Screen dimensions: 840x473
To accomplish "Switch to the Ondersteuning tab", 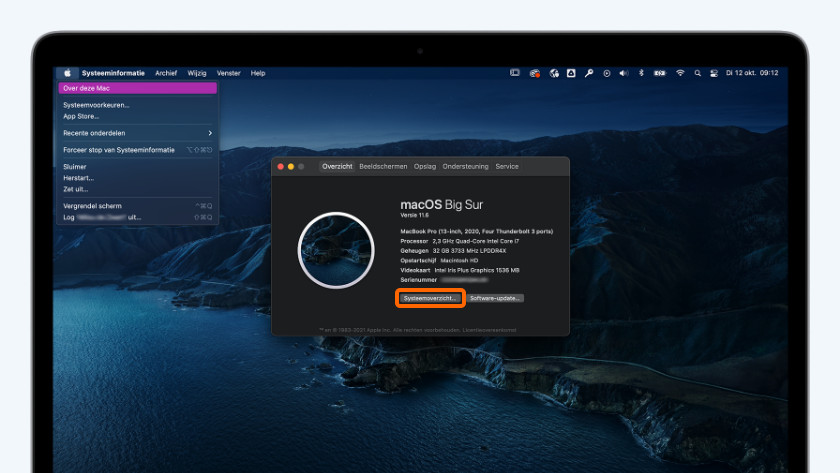I will pos(466,167).
